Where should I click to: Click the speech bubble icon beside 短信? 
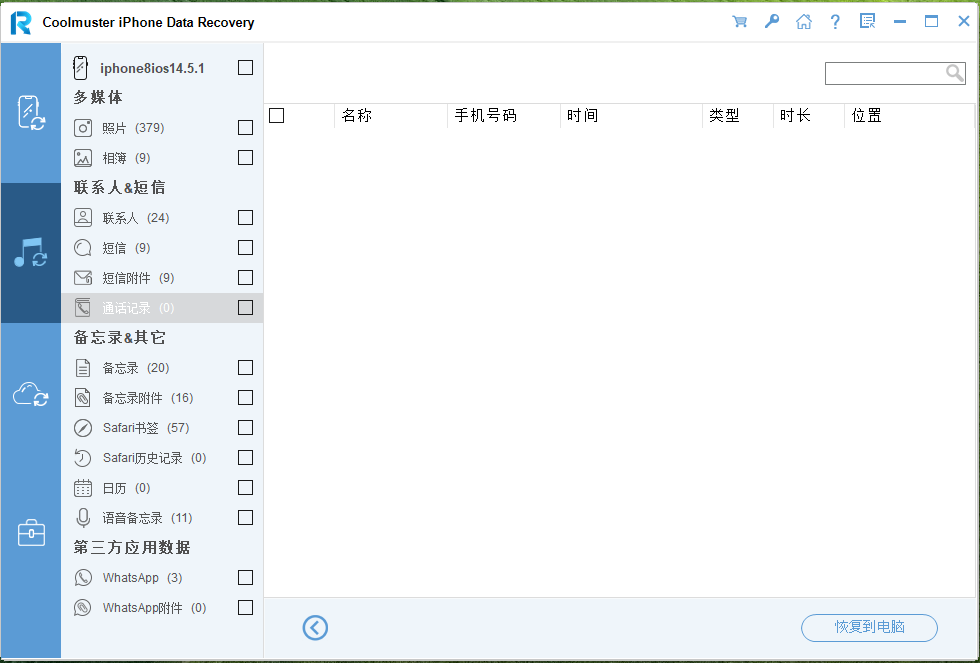coord(83,248)
